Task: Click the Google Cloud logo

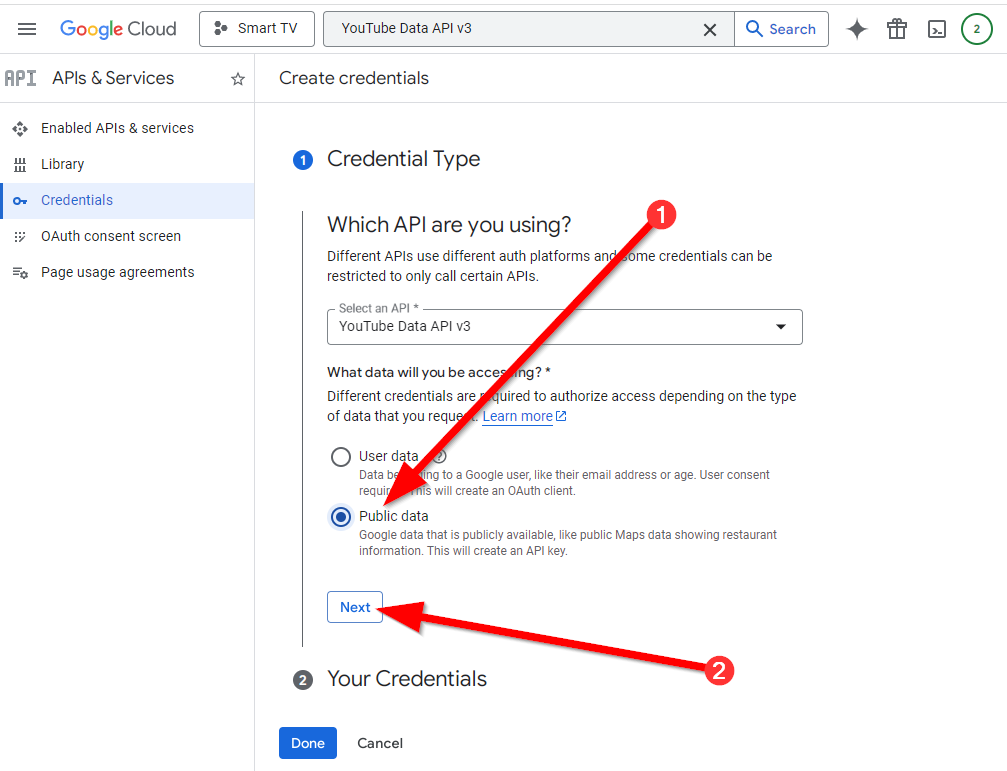Action: click(x=118, y=29)
